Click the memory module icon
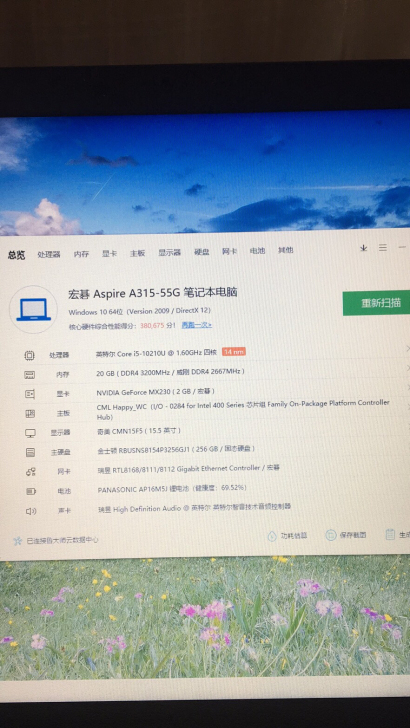Image resolution: width=410 pixels, height=728 pixels. tap(30, 375)
